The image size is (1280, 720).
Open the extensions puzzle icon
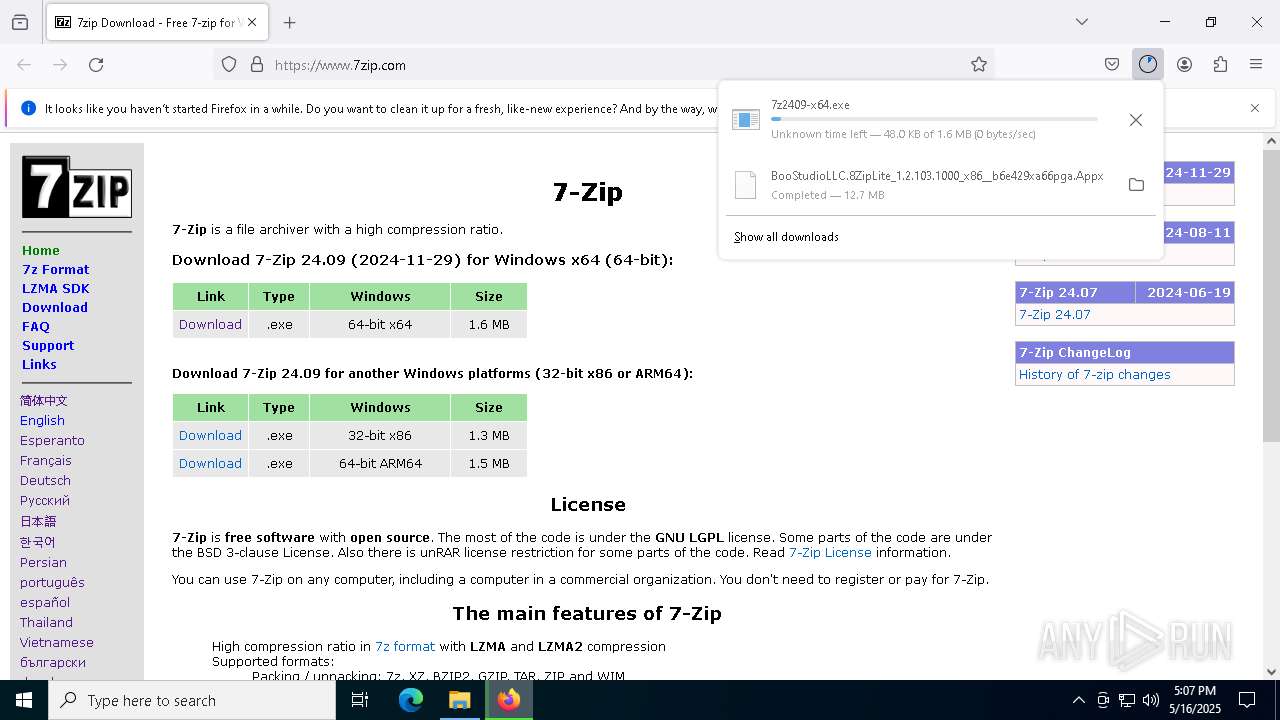tap(1220, 64)
